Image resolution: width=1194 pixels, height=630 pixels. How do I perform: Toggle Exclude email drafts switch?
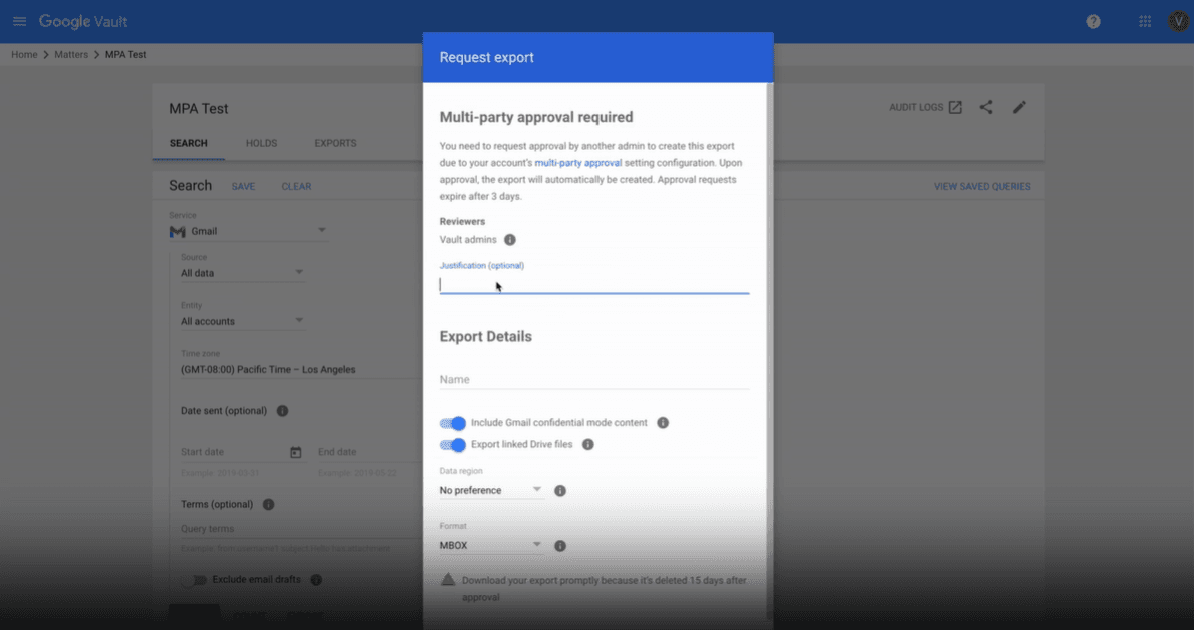pyautogui.click(x=197, y=580)
